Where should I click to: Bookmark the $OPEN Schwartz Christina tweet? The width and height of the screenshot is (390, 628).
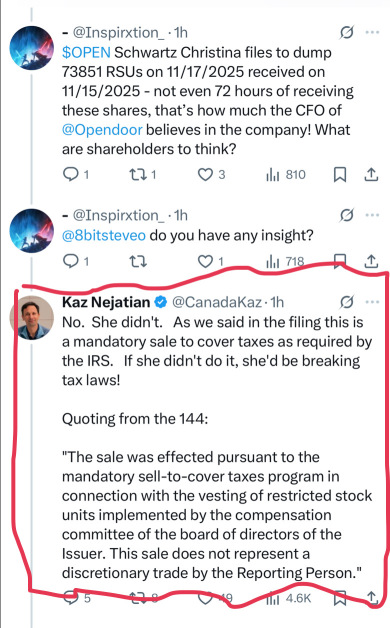click(x=340, y=175)
